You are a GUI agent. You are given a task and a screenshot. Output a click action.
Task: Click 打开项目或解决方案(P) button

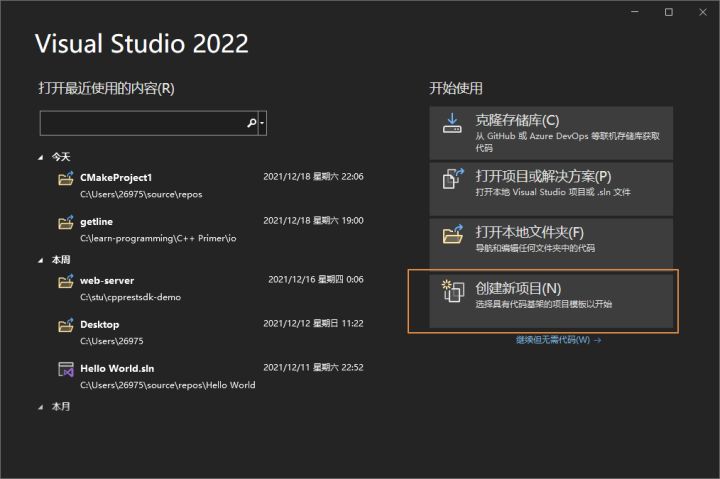[551, 189]
